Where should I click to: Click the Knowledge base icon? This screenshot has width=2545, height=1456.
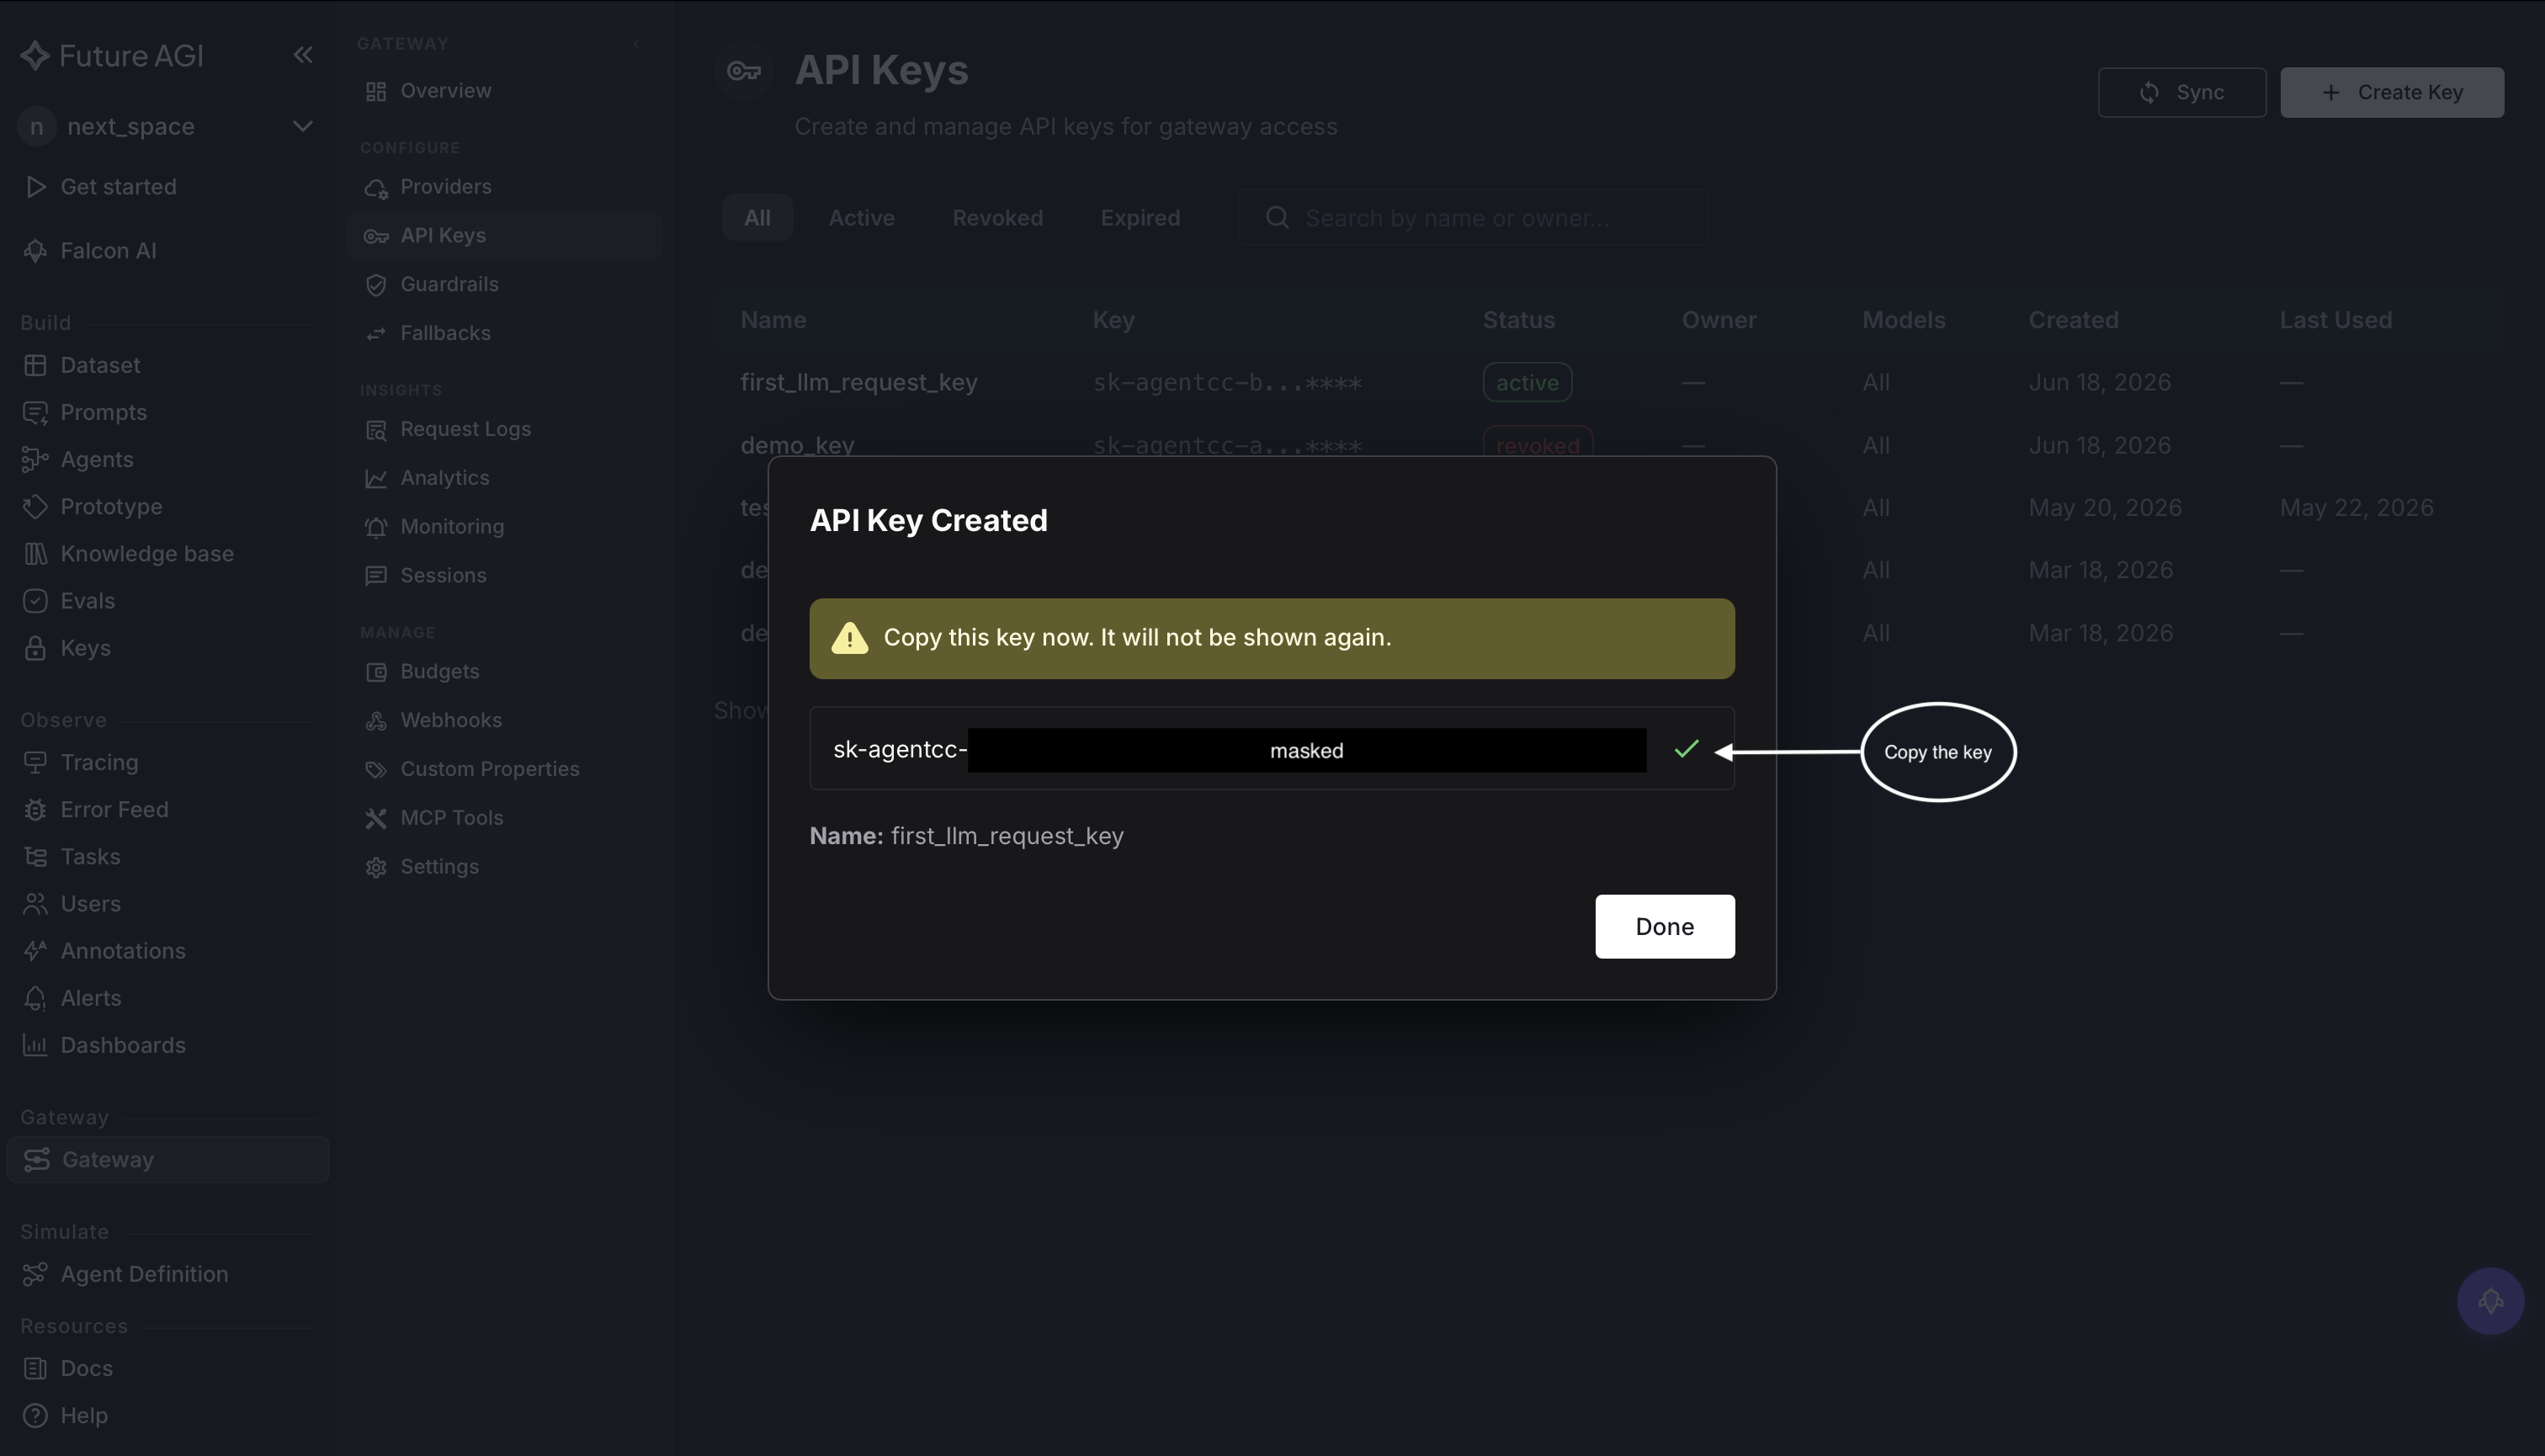point(35,553)
